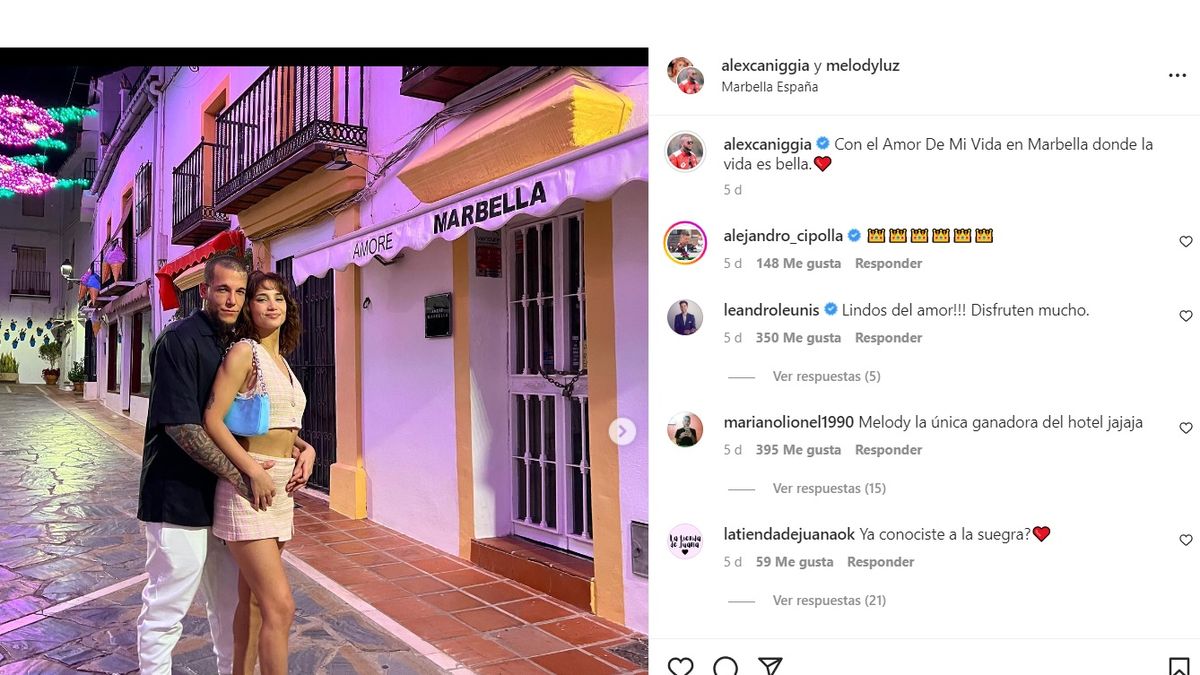The height and width of the screenshot is (675, 1200).
Task: View 395 Me gusta likes list
Action: point(798,450)
